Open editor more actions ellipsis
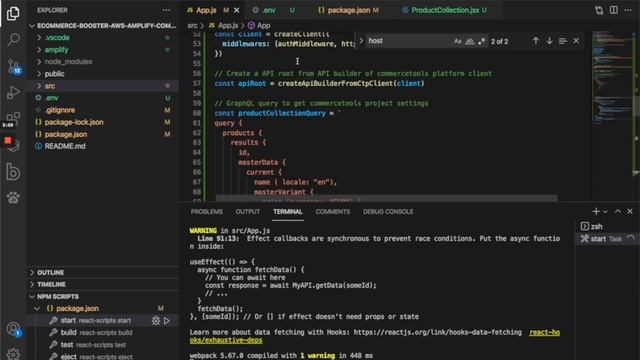The height and width of the screenshot is (360, 640). click(628, 10)
